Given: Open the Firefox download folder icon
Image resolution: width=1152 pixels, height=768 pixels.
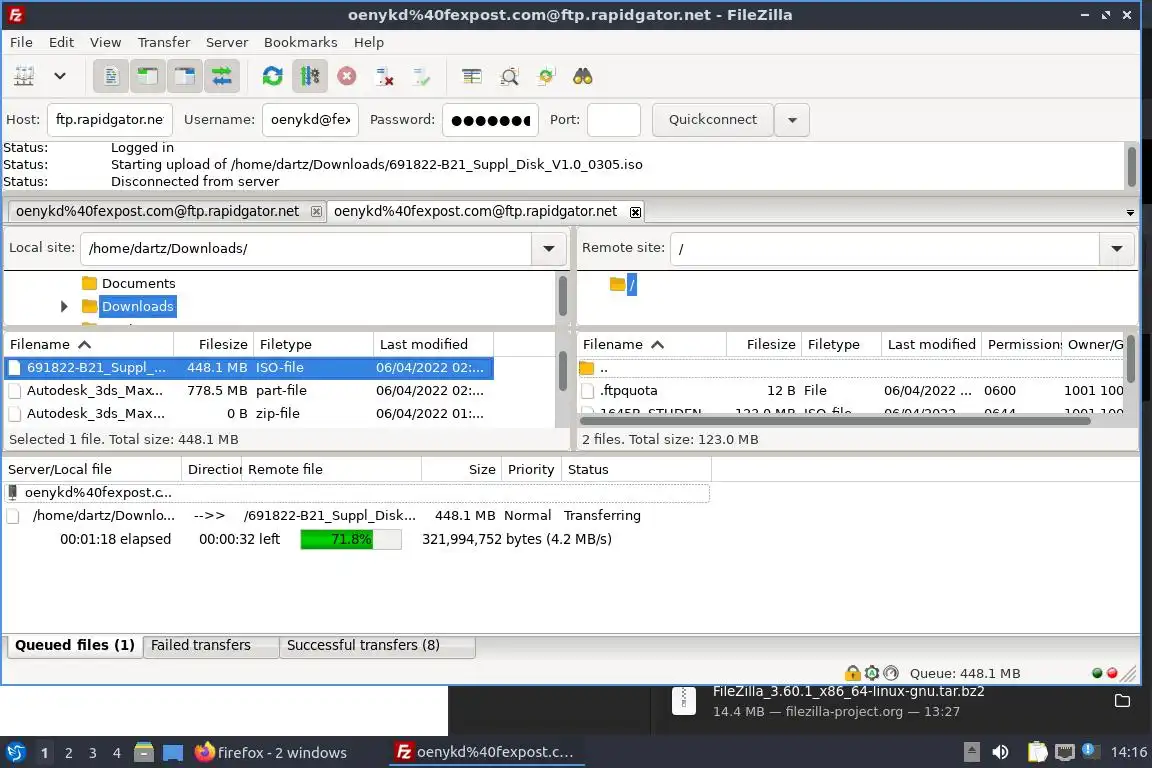Looking at the screenshot, I should (1123, 700).
